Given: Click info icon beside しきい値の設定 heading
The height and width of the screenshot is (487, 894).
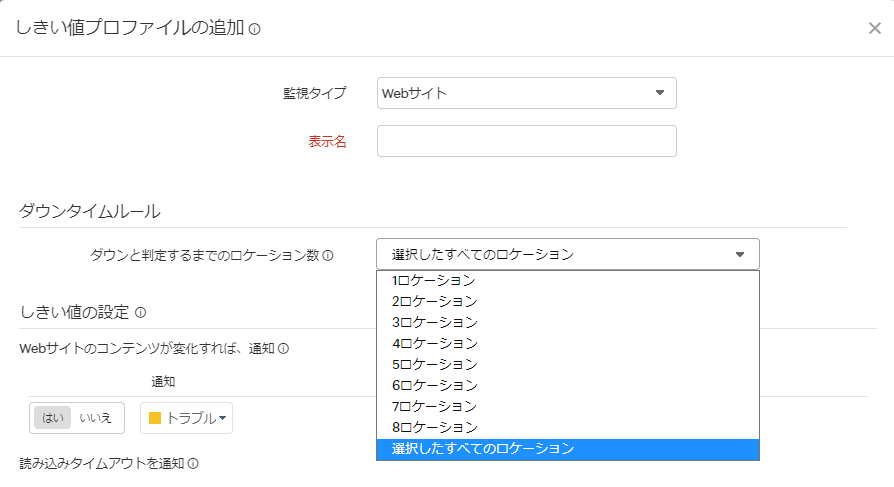Looking at the screenshot, I should tap(140, 312).
